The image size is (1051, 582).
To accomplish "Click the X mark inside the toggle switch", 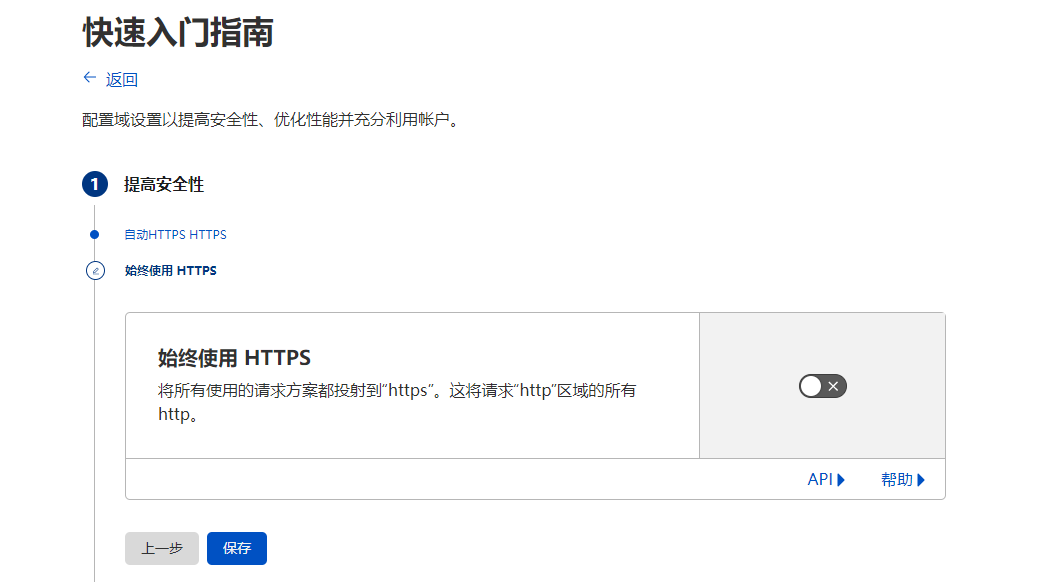I will (833, 385).
